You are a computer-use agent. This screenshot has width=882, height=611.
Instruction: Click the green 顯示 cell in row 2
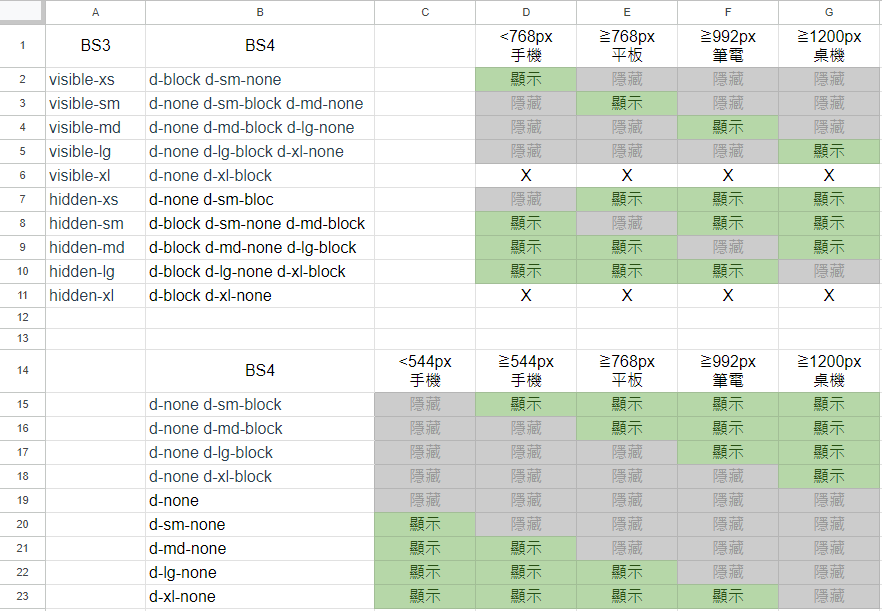coord(526,80)
